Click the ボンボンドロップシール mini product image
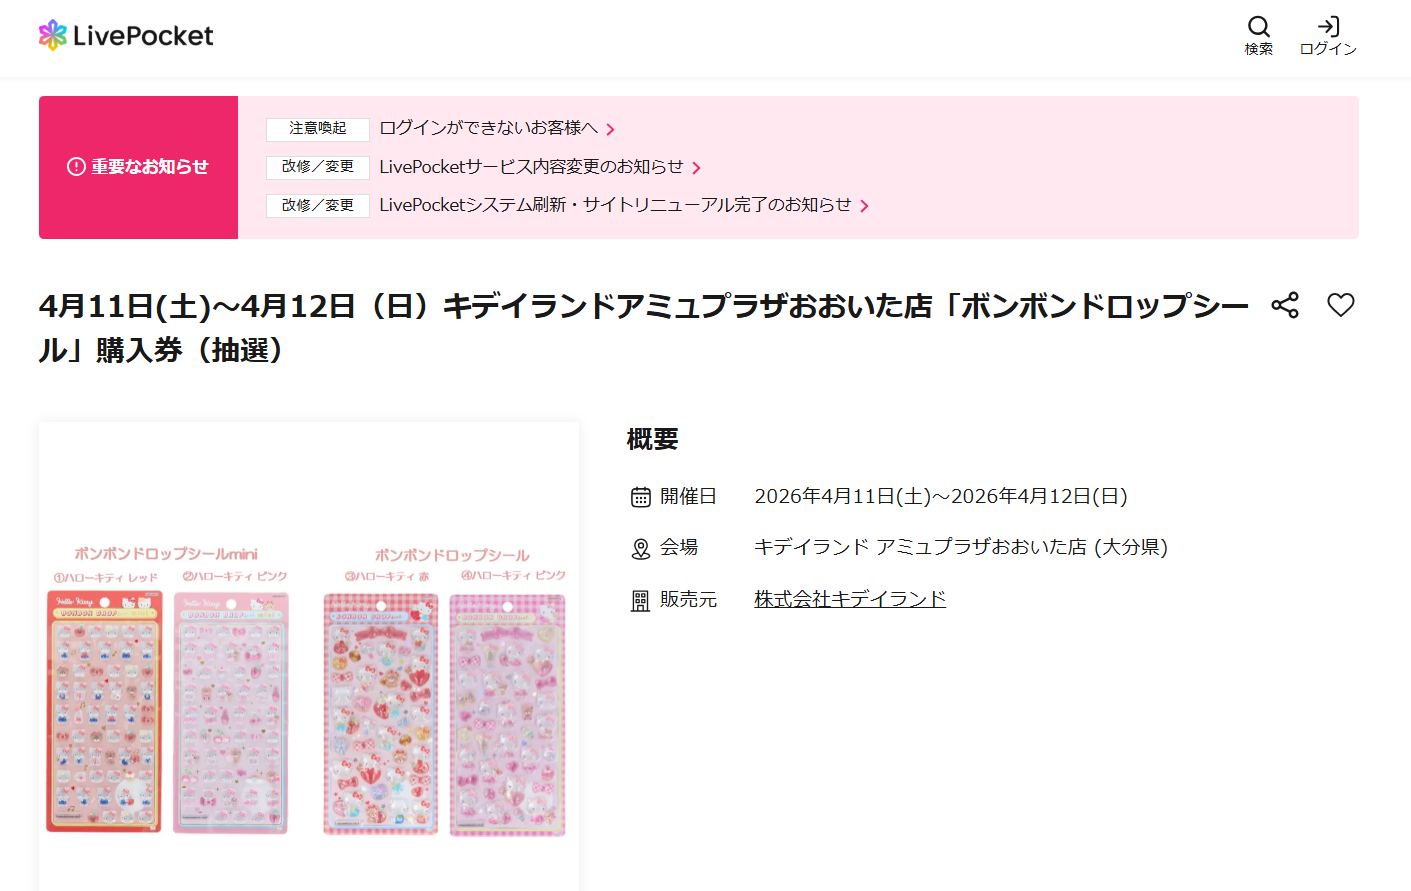The width and height of the screenshot is (1411, 891). [167, 690]
